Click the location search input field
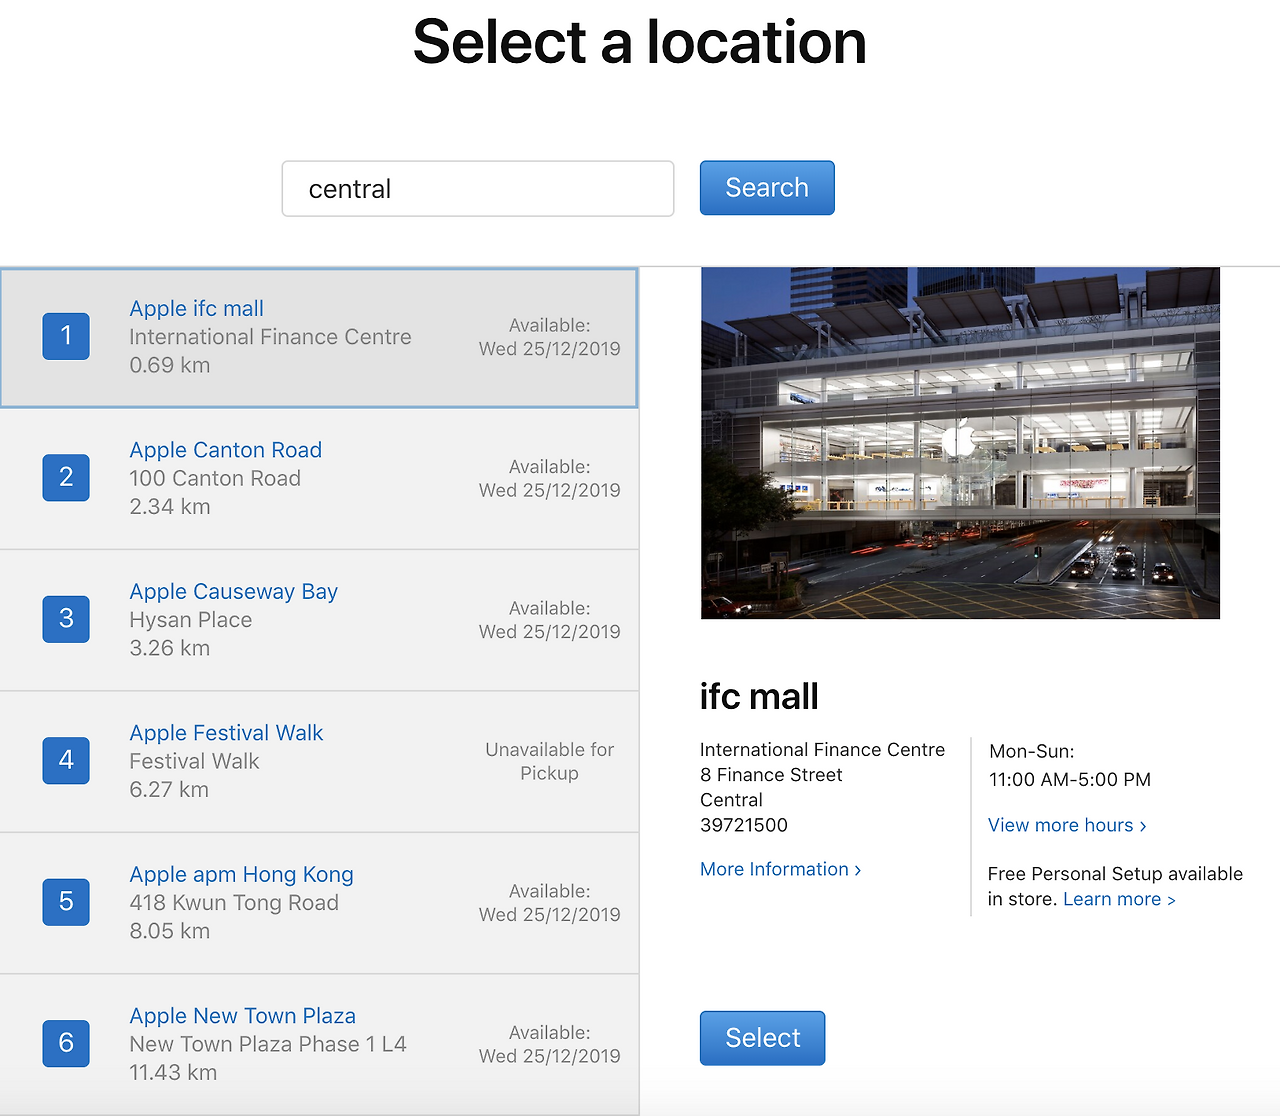This screenshot has height=1116, width=1280. point(478,188)
